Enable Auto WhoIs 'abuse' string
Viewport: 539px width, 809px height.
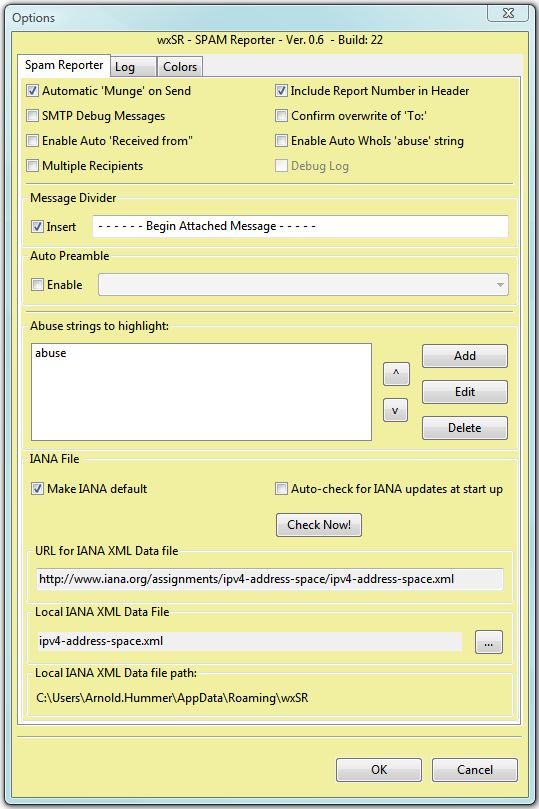pyautogui.click(x=281, y=140)
